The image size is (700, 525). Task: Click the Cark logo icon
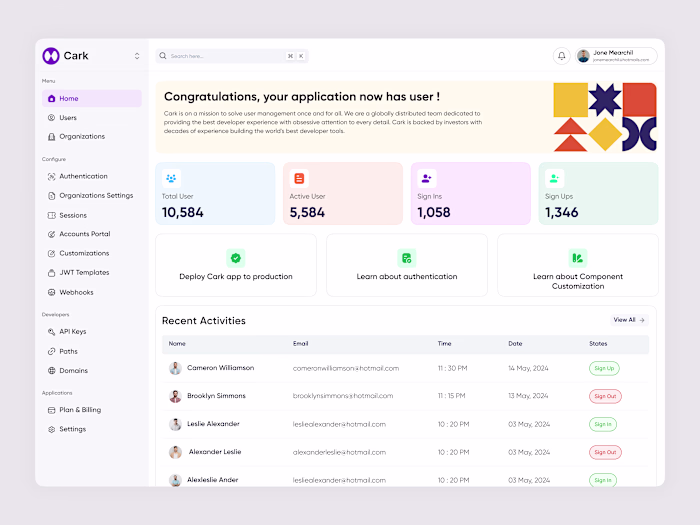tap(51, 56)
